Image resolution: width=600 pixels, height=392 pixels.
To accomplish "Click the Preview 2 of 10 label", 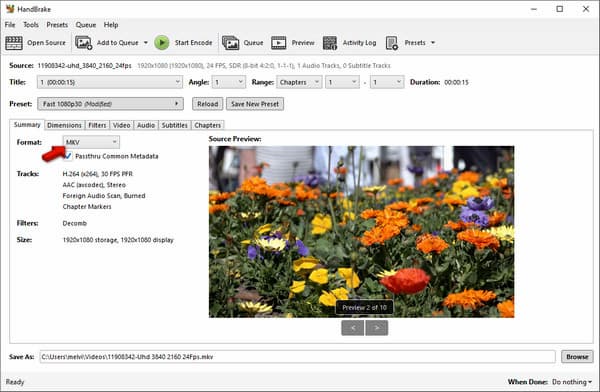I will pyautogui.click(x=364, y=307).
